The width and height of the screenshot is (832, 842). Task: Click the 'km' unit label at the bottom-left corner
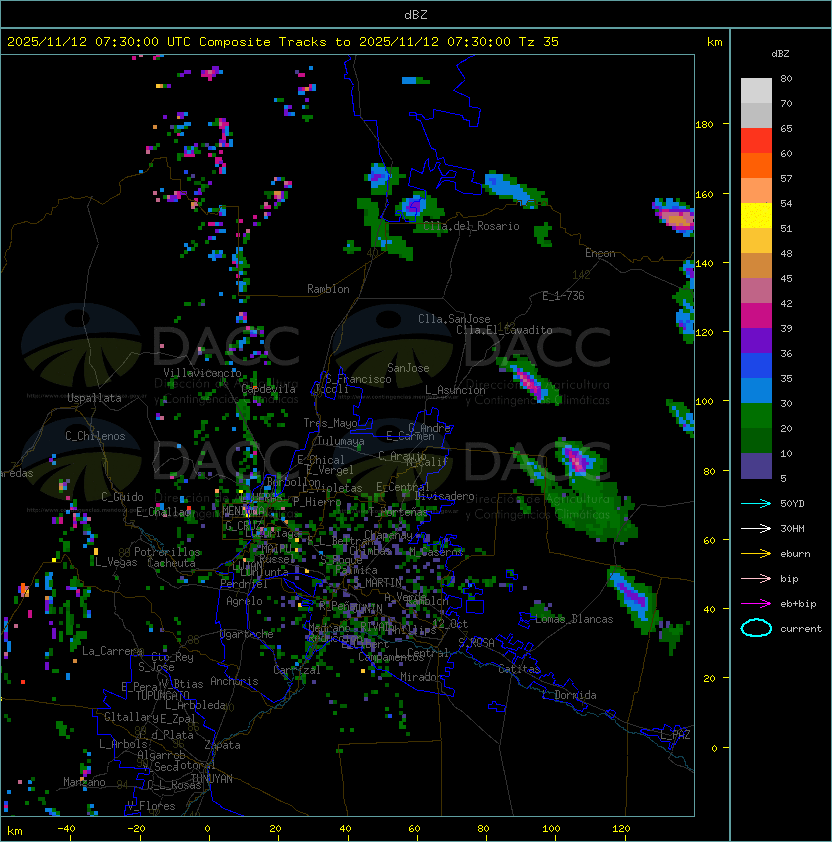pos(15,831)
